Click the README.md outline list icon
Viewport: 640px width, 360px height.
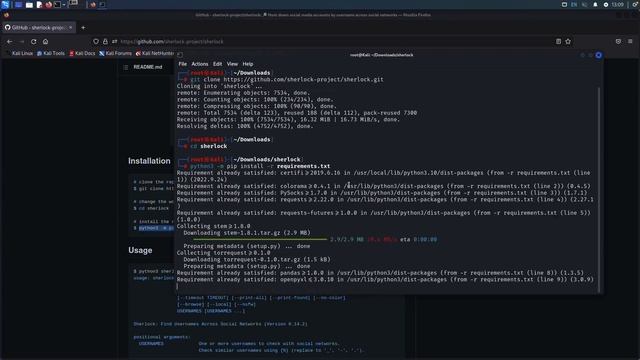coord(126,67)
